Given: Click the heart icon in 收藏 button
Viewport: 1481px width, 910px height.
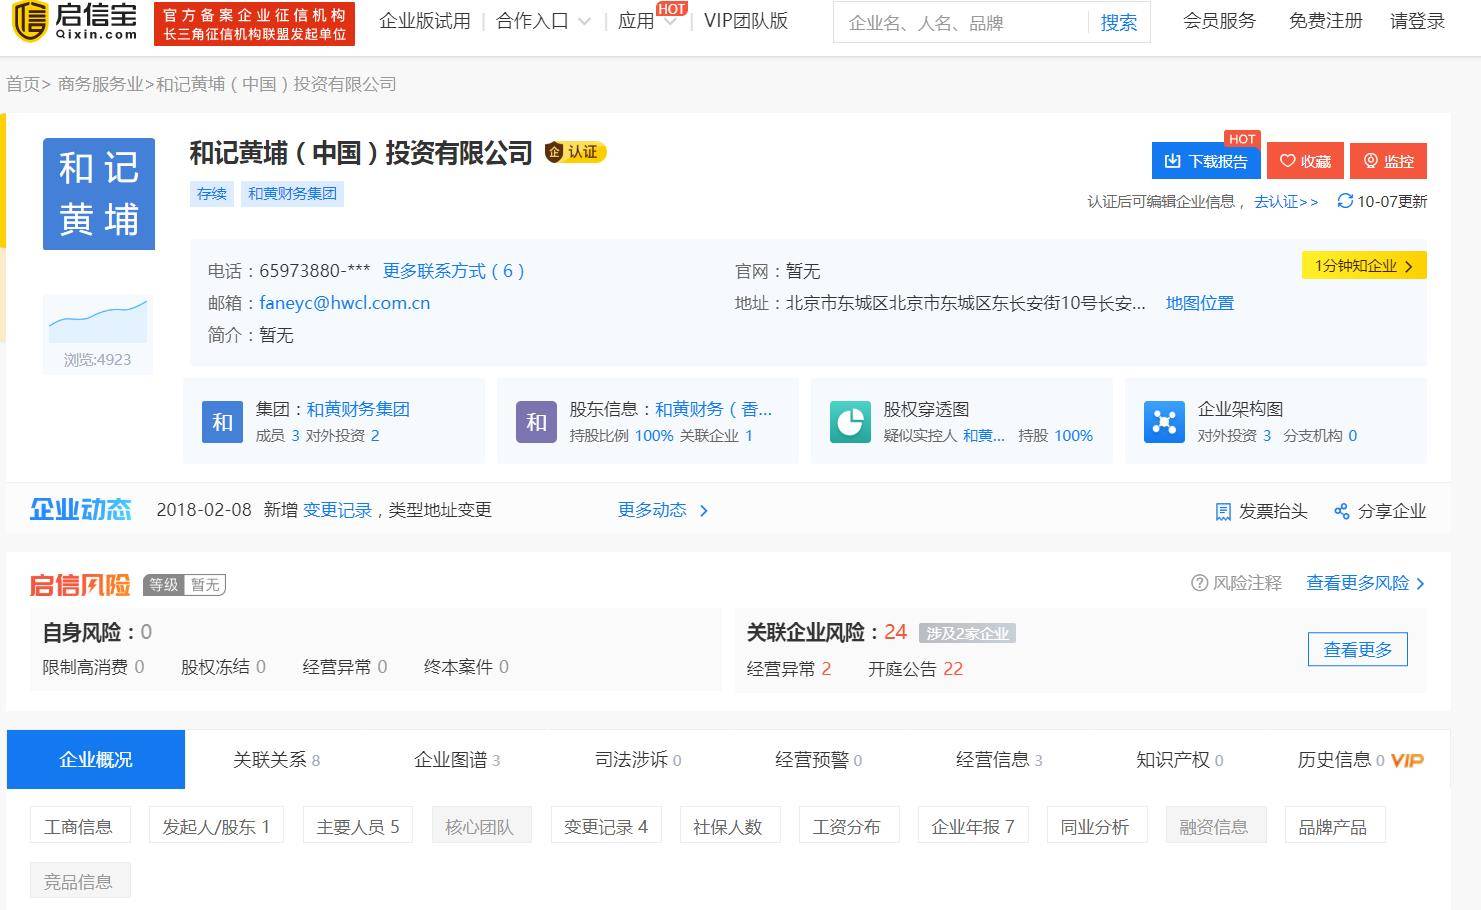Looking at the screenshot, I should (1288, 161).
